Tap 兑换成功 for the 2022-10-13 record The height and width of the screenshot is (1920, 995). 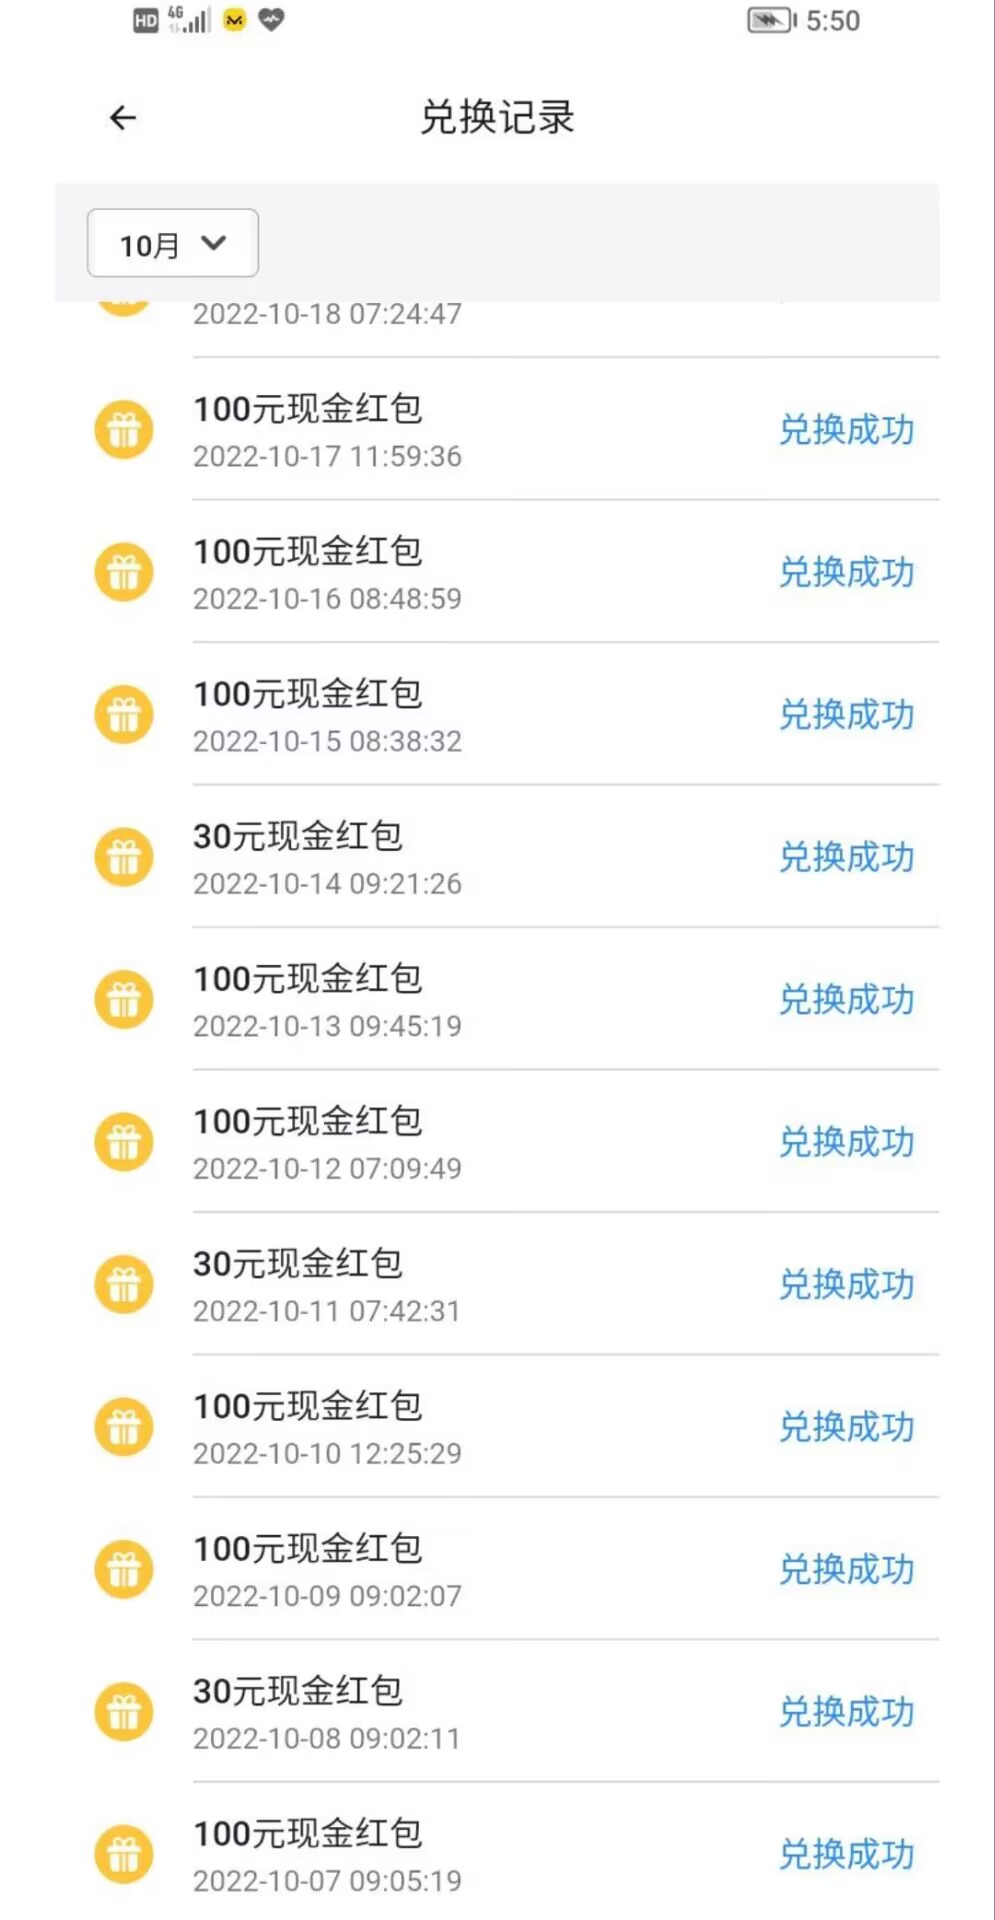click(x=846, y=1000)
